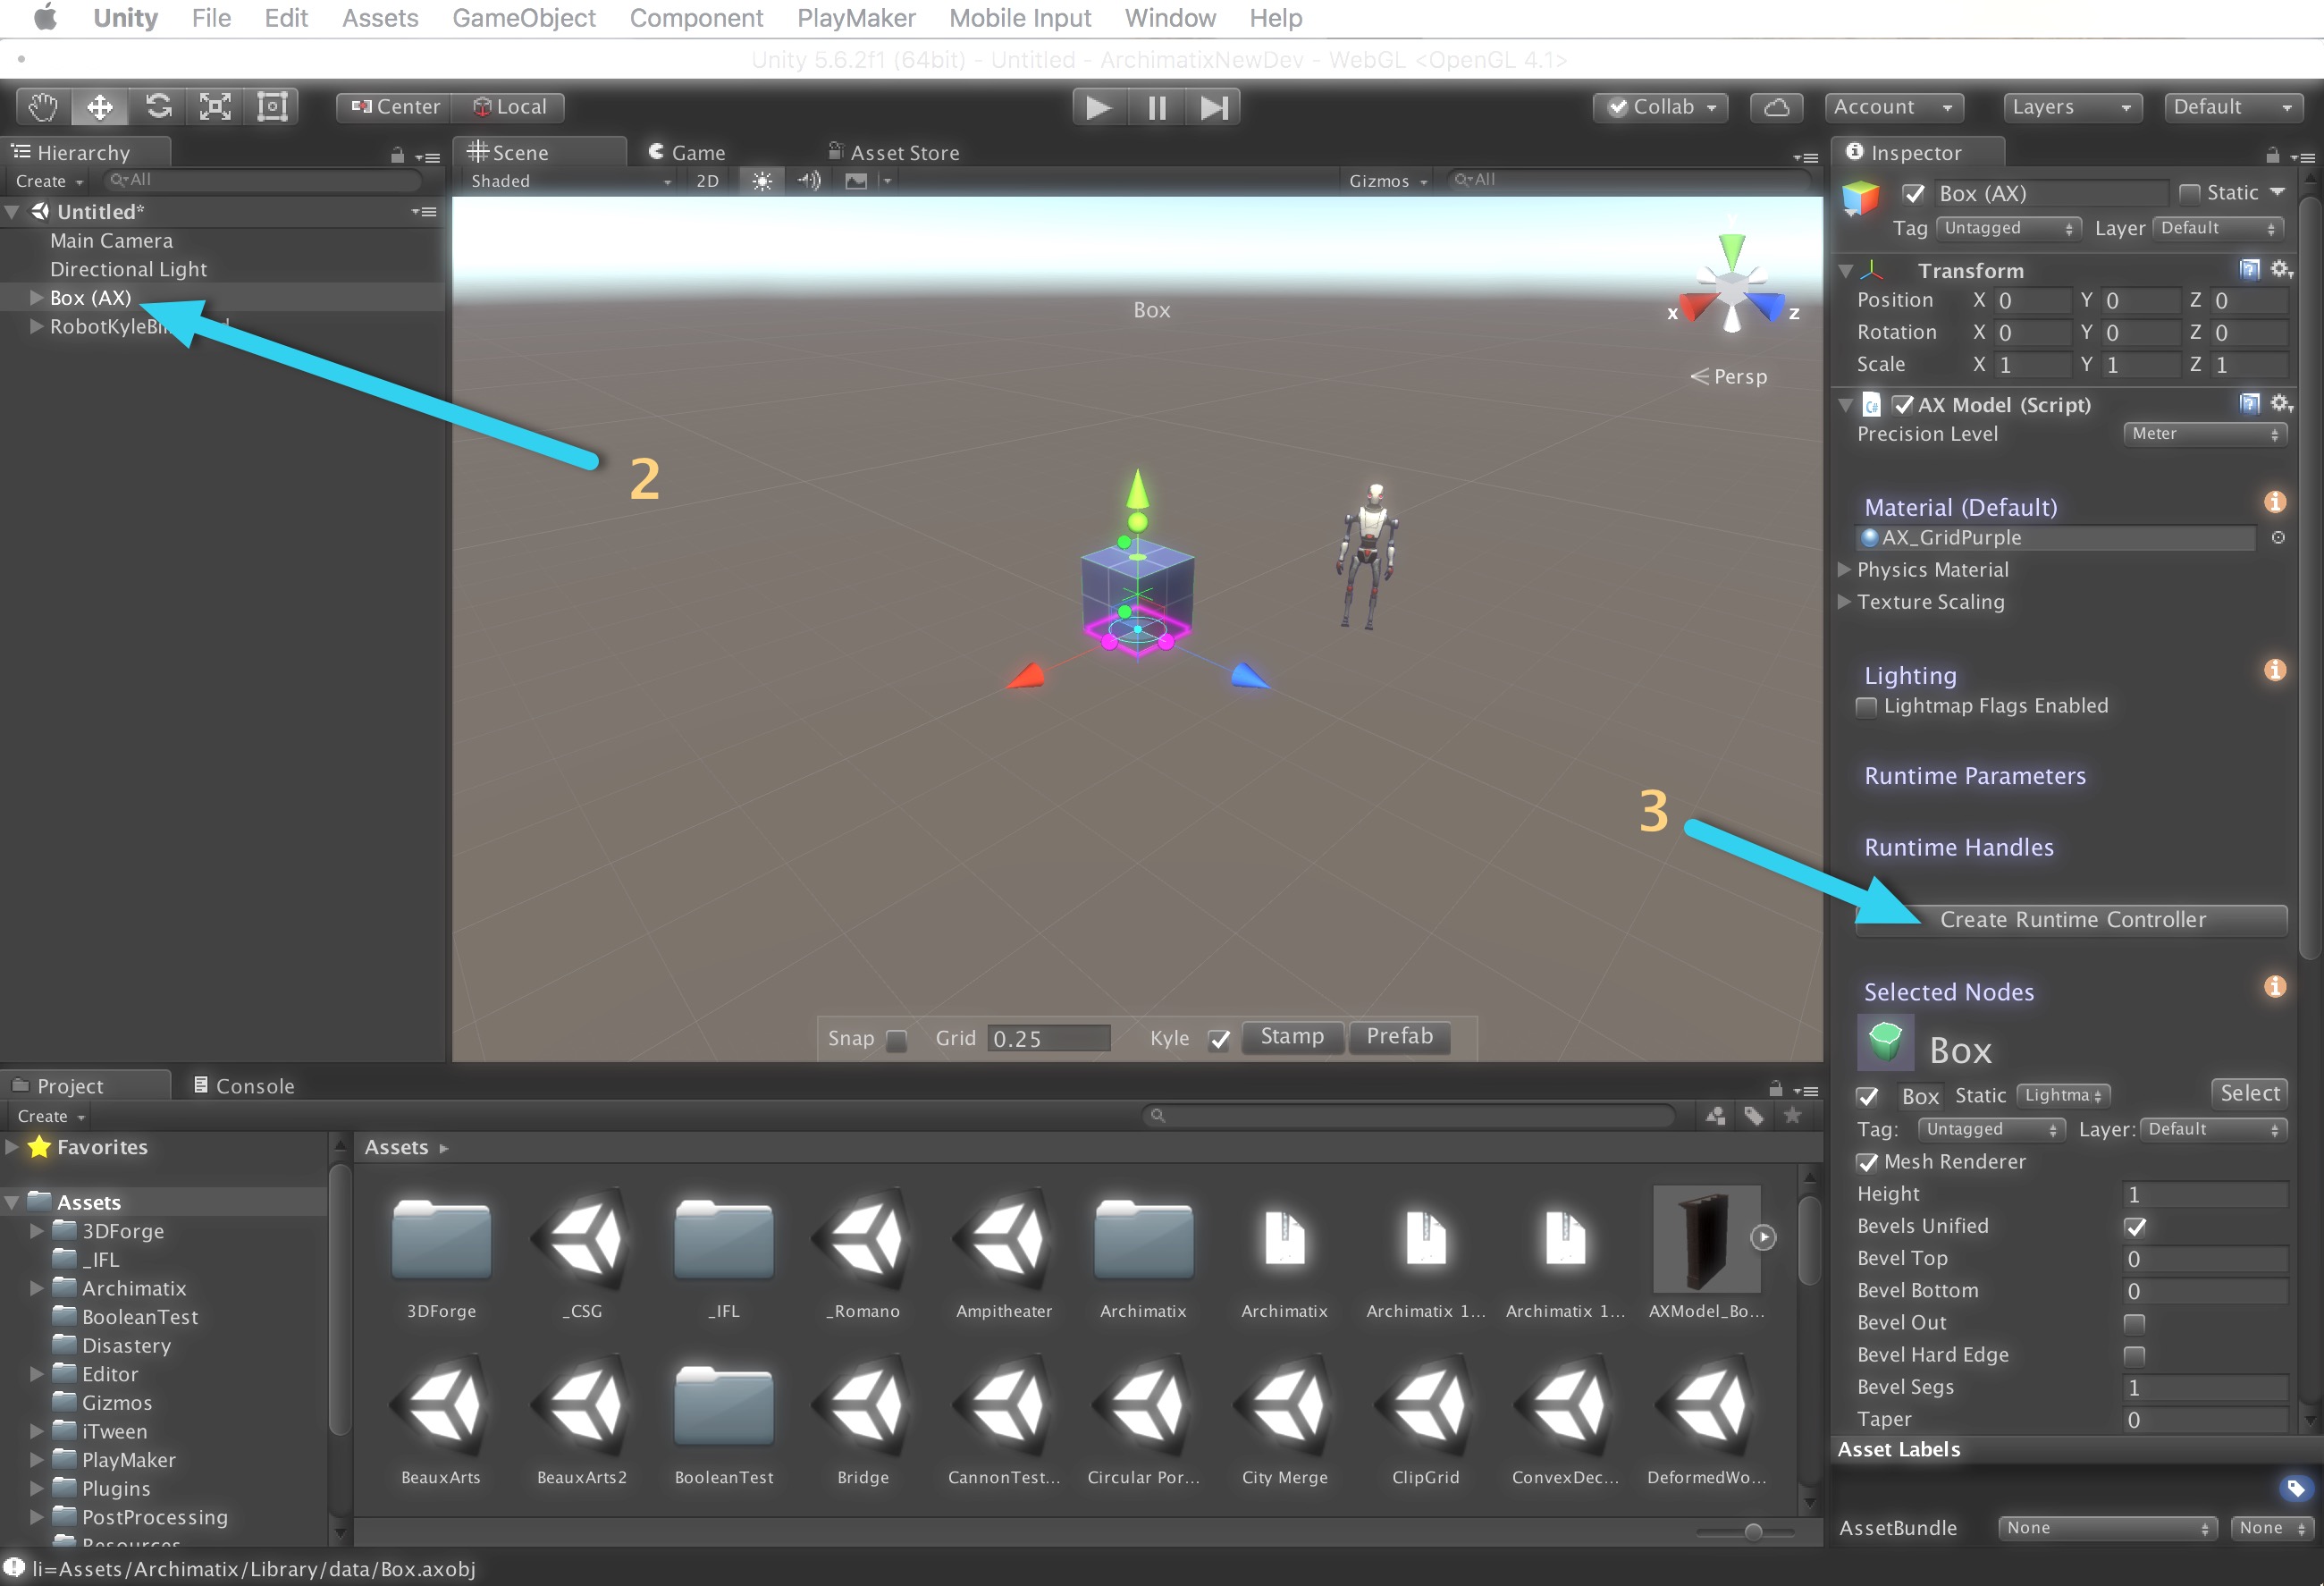Toggle Box (AX) active checkbox
Viewport: 2324px width, 1586px height.
pos(1914,194)
